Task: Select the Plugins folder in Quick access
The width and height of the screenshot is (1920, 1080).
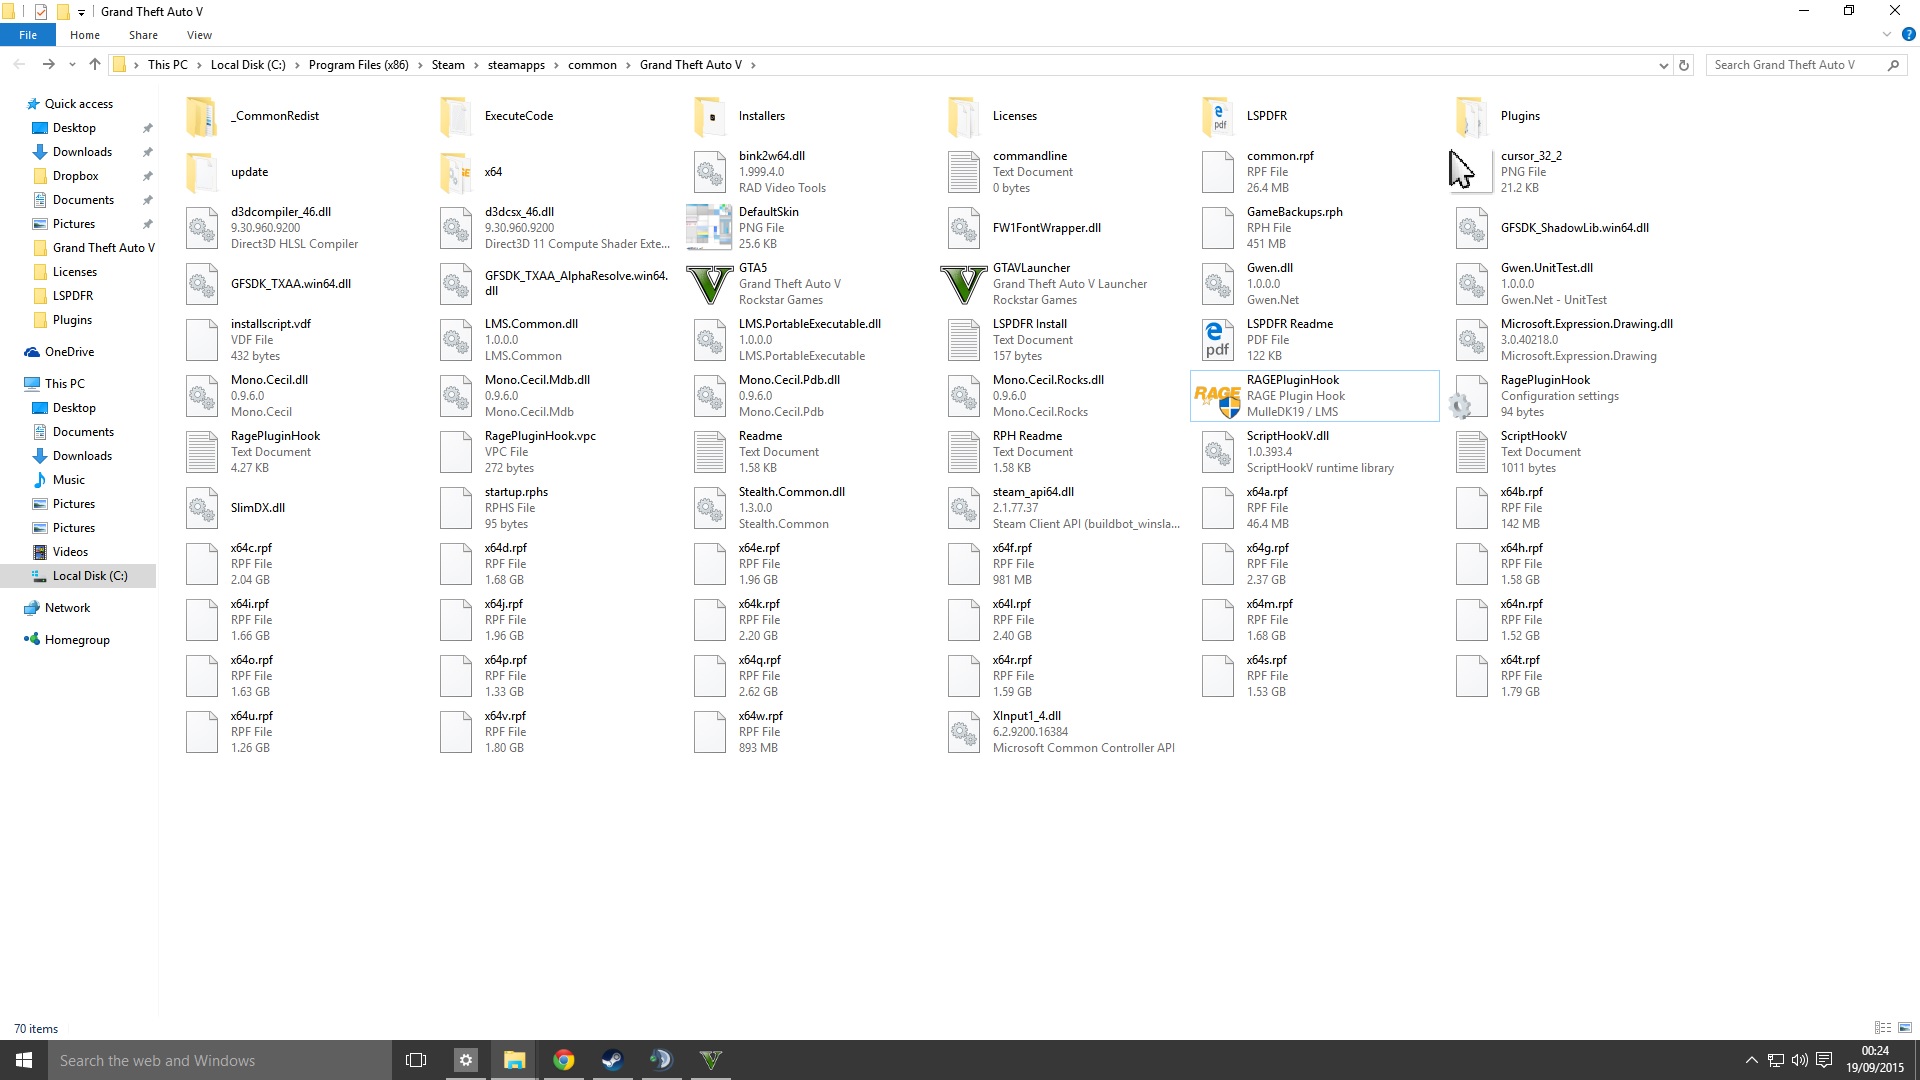Action: click(x=72, y=320)
